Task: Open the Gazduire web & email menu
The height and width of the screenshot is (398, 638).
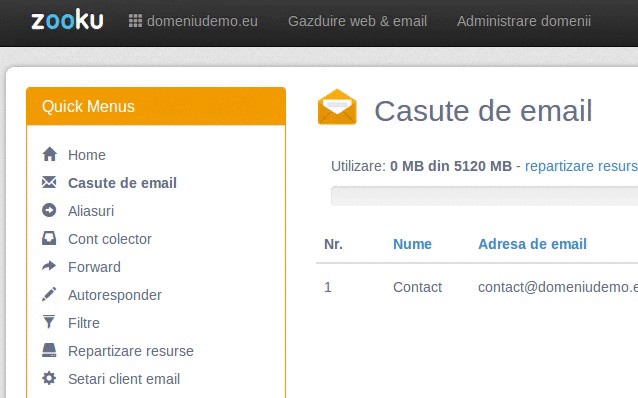Action: point(357,21)
